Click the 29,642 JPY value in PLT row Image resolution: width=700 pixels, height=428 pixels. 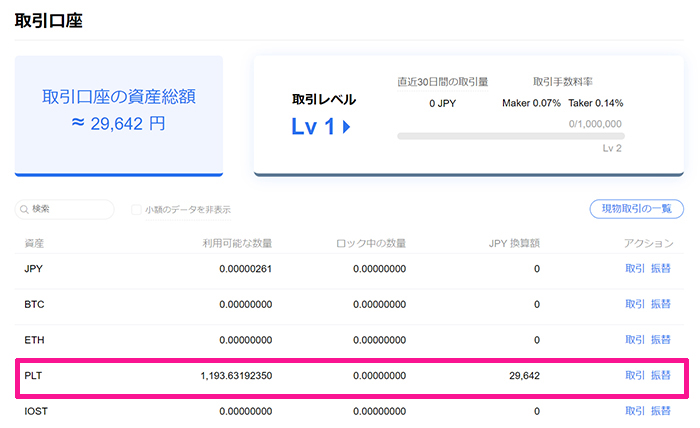(x=525, y=376)
